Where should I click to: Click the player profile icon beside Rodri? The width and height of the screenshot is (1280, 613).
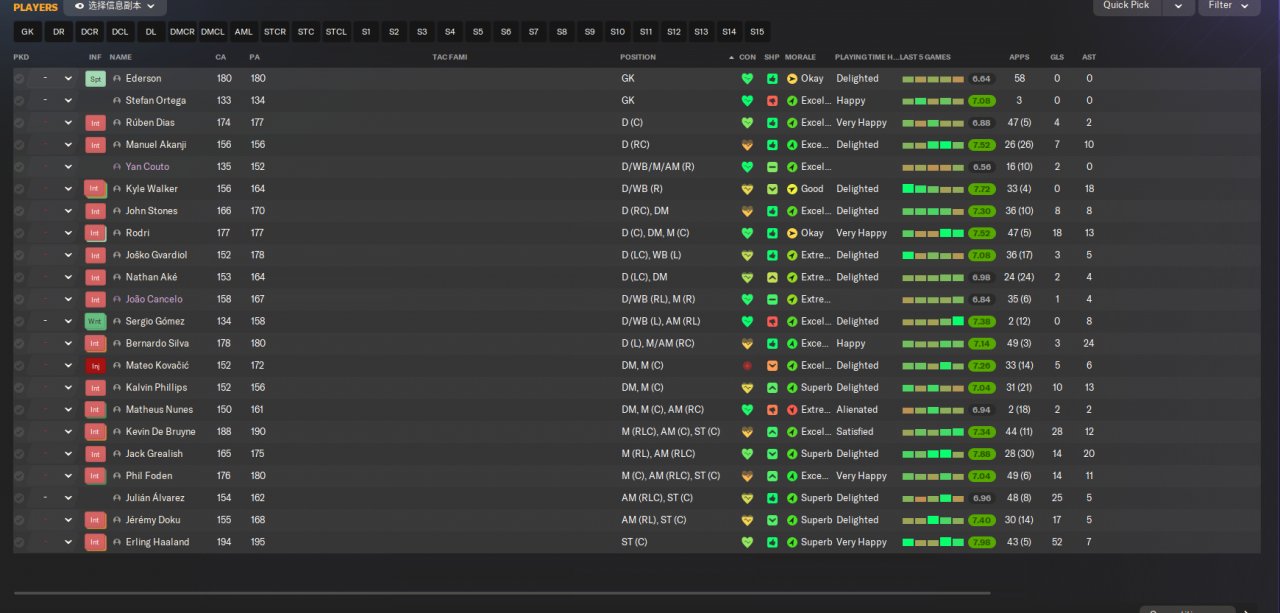click(x=117, y=233)
